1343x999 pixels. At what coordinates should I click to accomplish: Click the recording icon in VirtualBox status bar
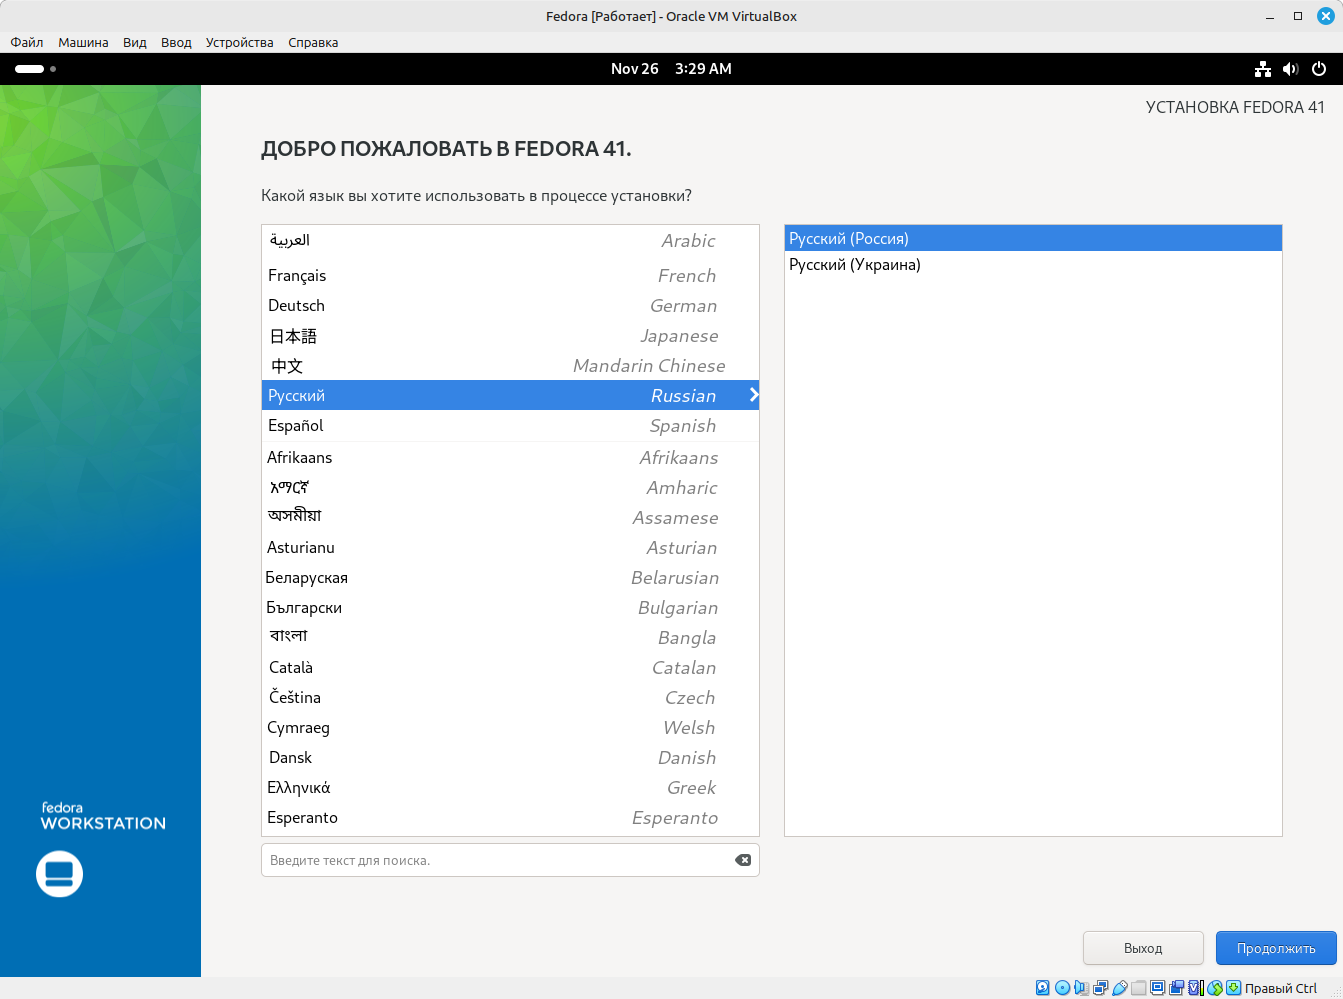pos(1177,988)
